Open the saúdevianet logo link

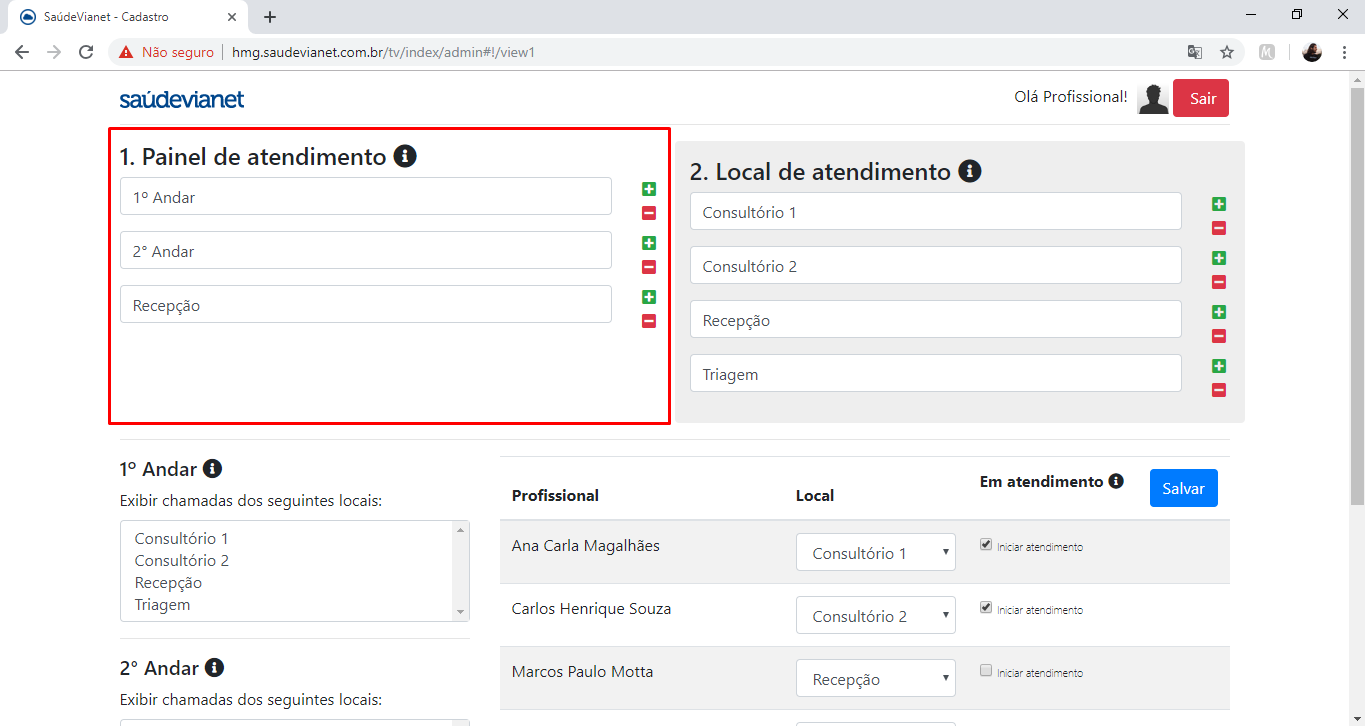coord(181,99)
